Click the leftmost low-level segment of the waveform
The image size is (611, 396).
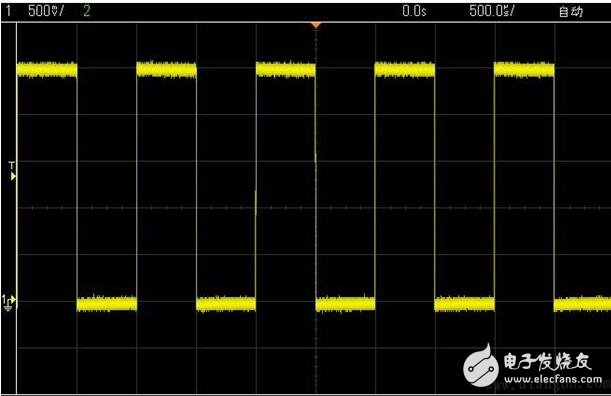[107, 303]
